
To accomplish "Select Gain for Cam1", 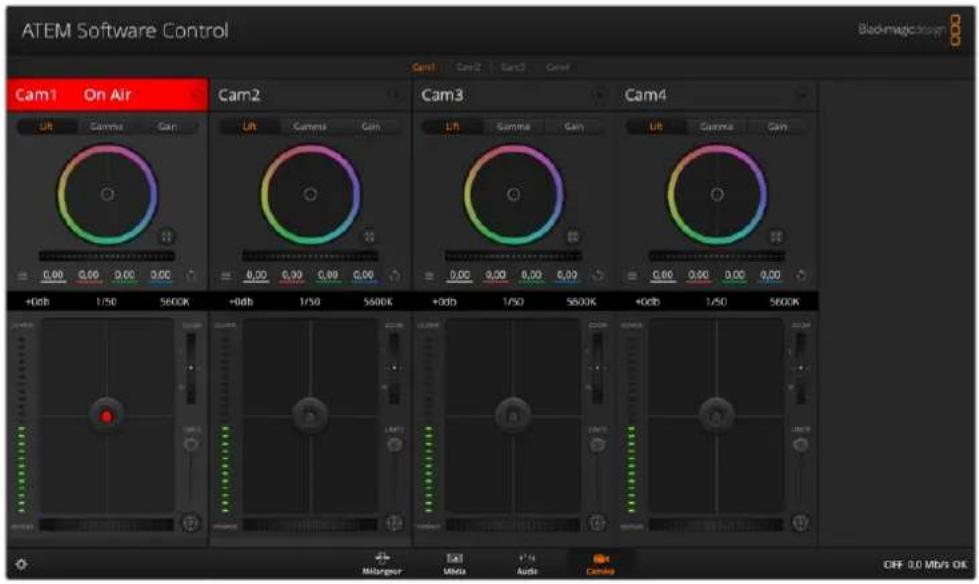I will coord(167,127).
